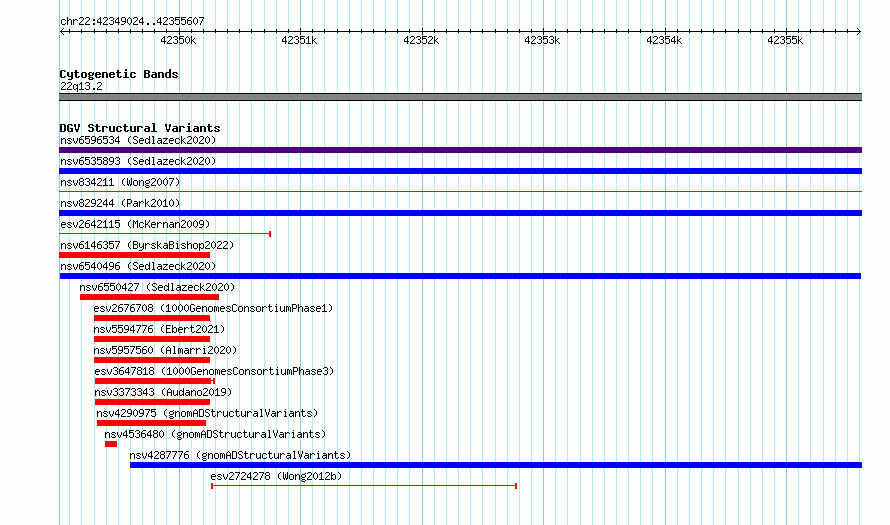Select the thin red esv2724278 variant line
The height and width of the screenshot is (525, 890).
pos(364,486)
